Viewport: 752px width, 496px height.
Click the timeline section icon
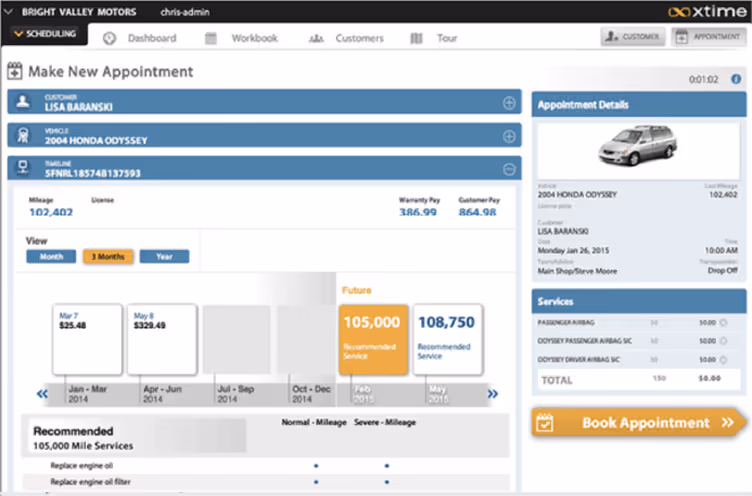(23, 167)
